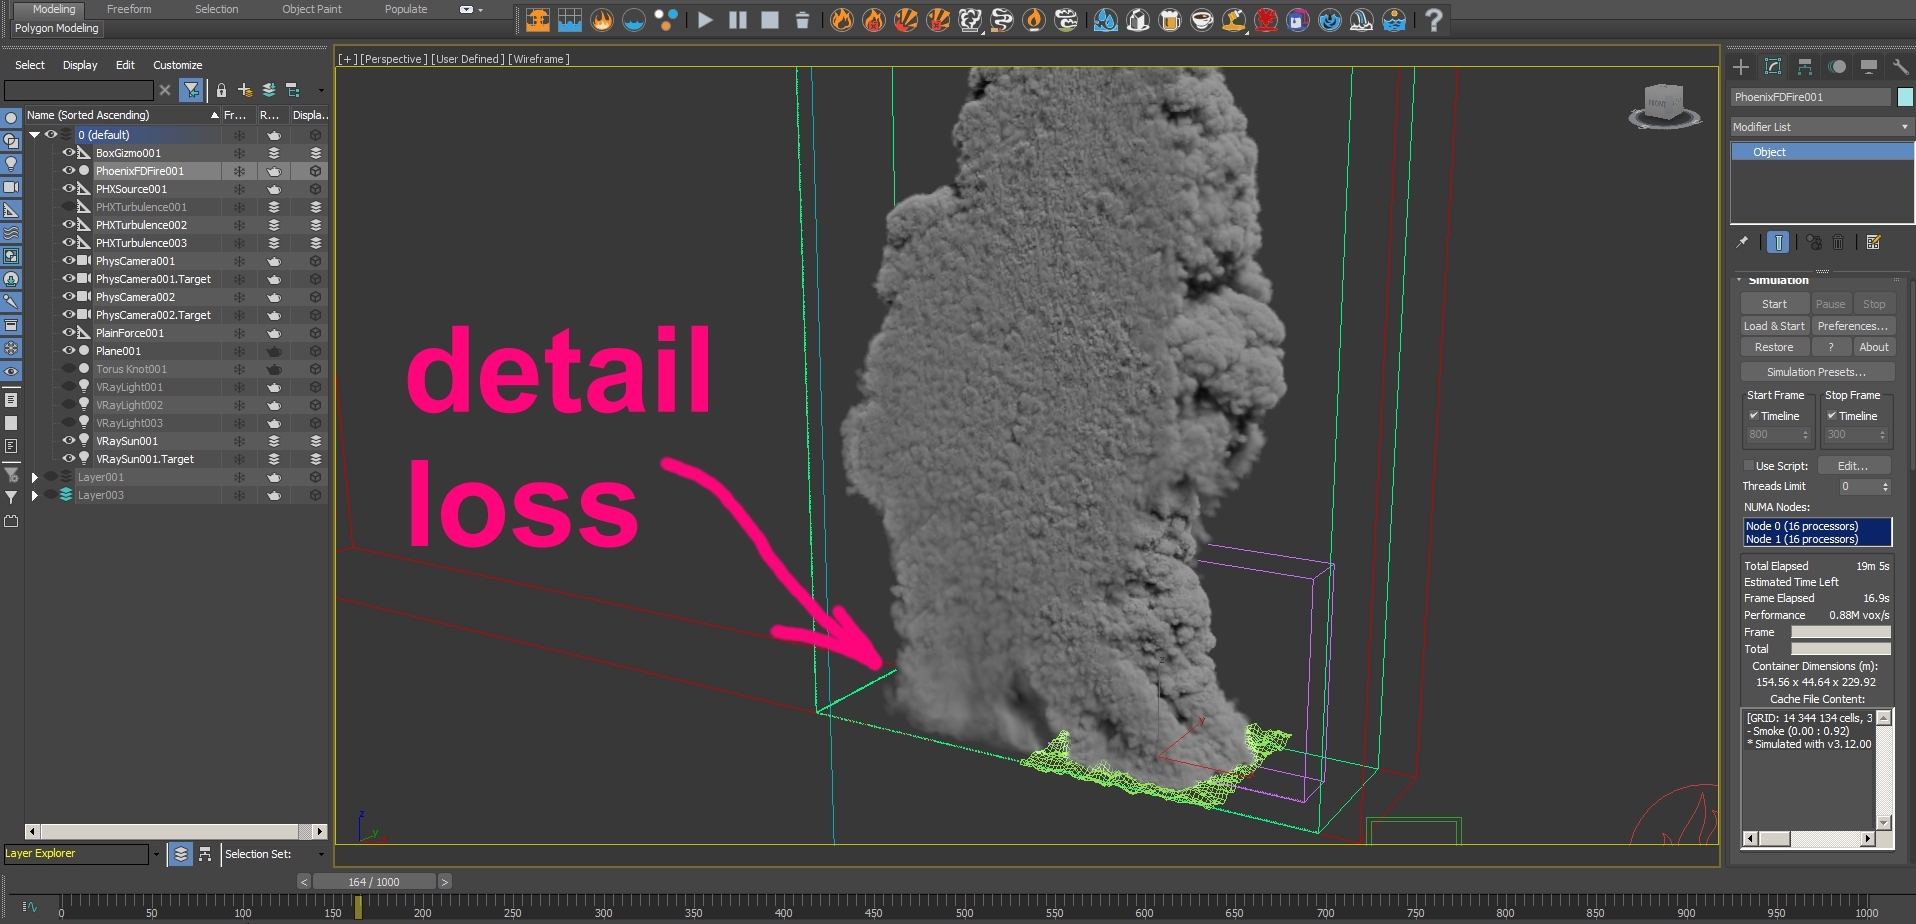Open the Display command panel tab
The image size is (1916, 924).
(1869, 66)
